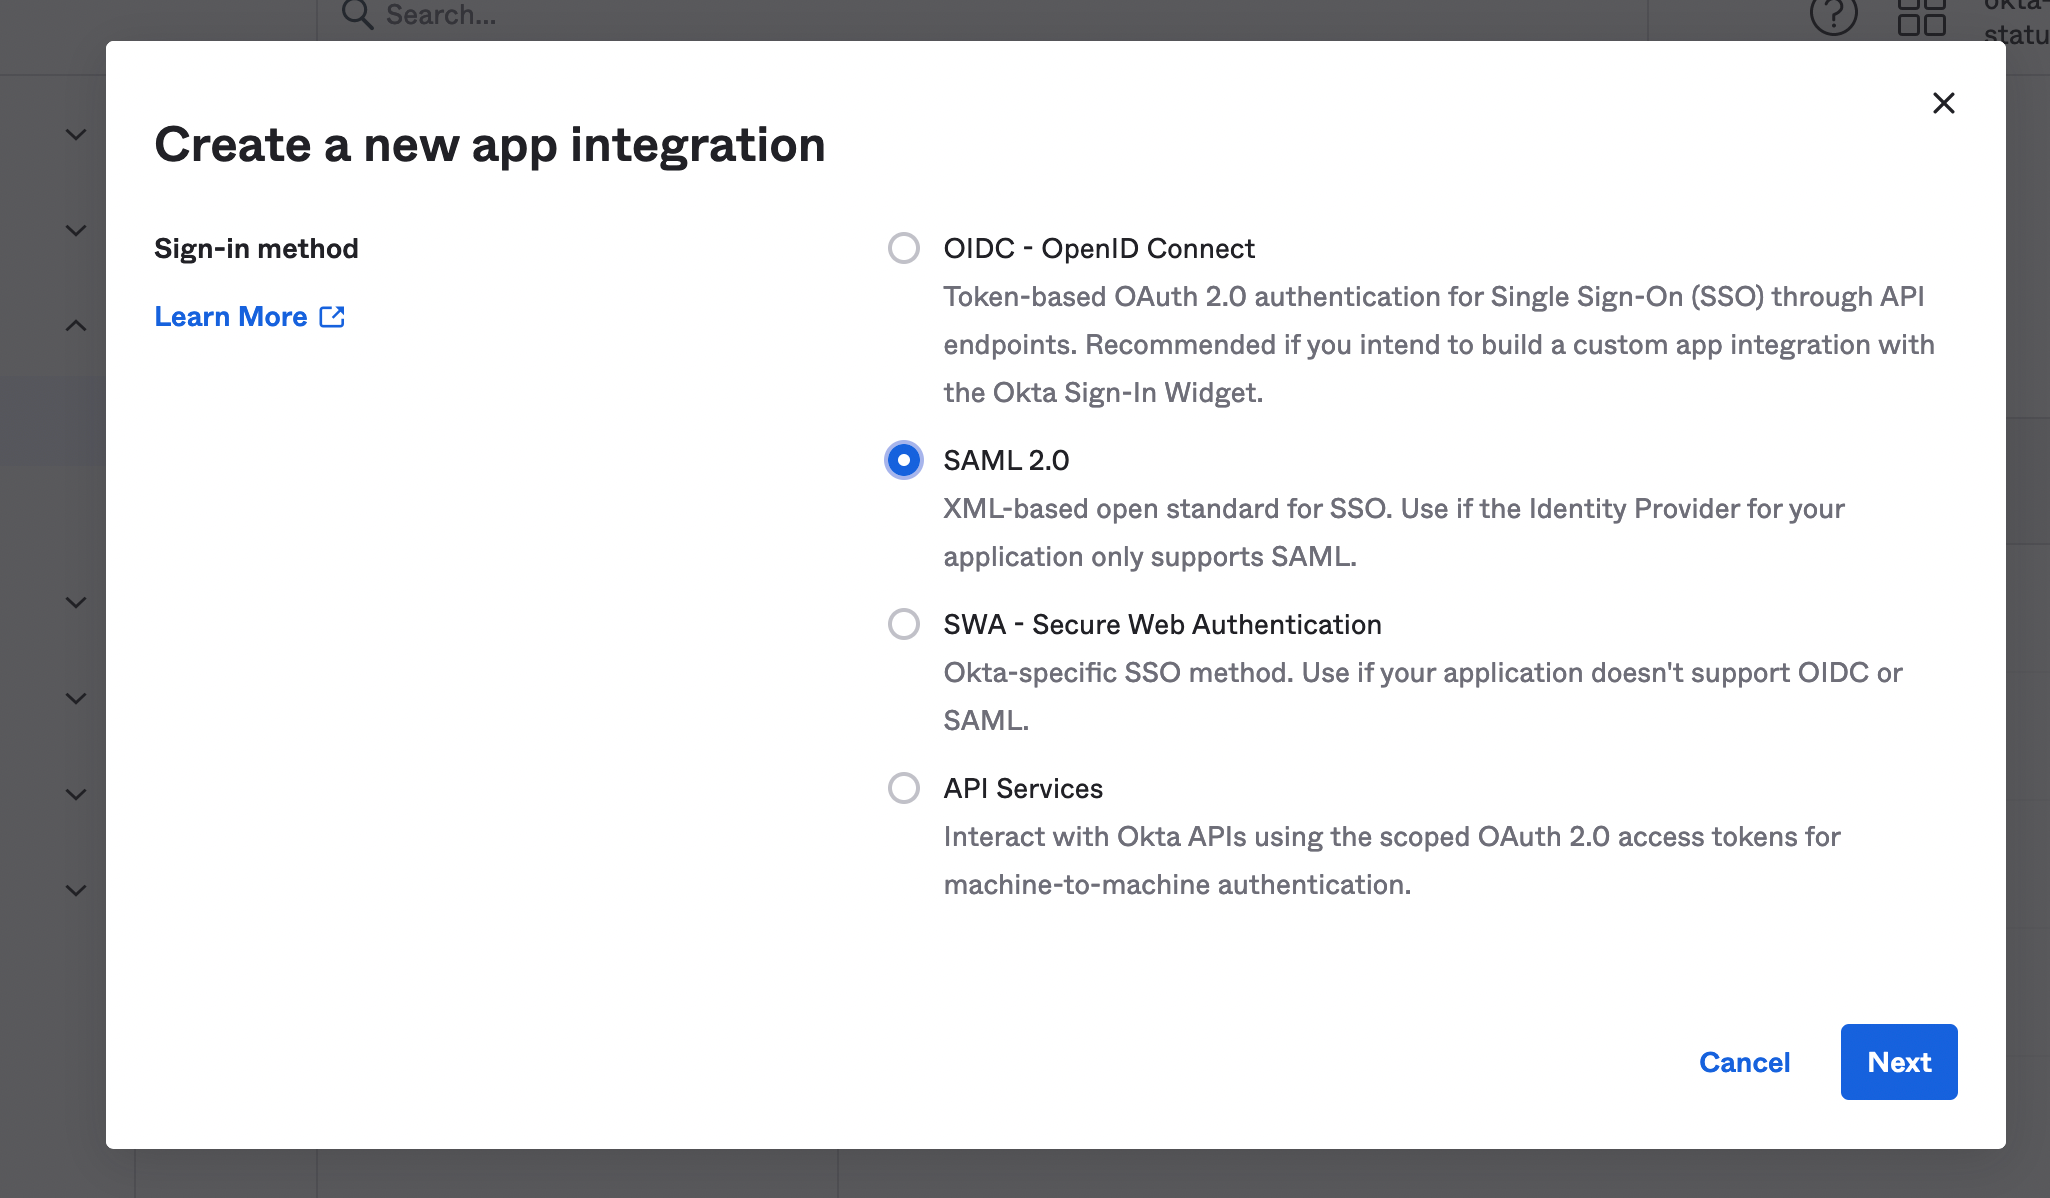Select SAML 2.0 radio button
This screenshot has width=2050, height=1198.
pyautogui.click(x=904, y=460)
